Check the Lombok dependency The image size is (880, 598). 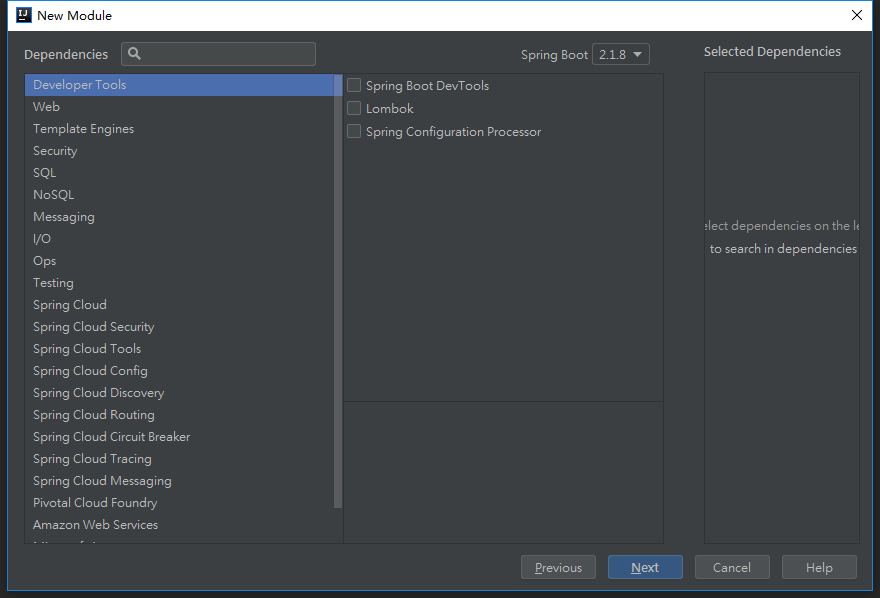[354, 108]
